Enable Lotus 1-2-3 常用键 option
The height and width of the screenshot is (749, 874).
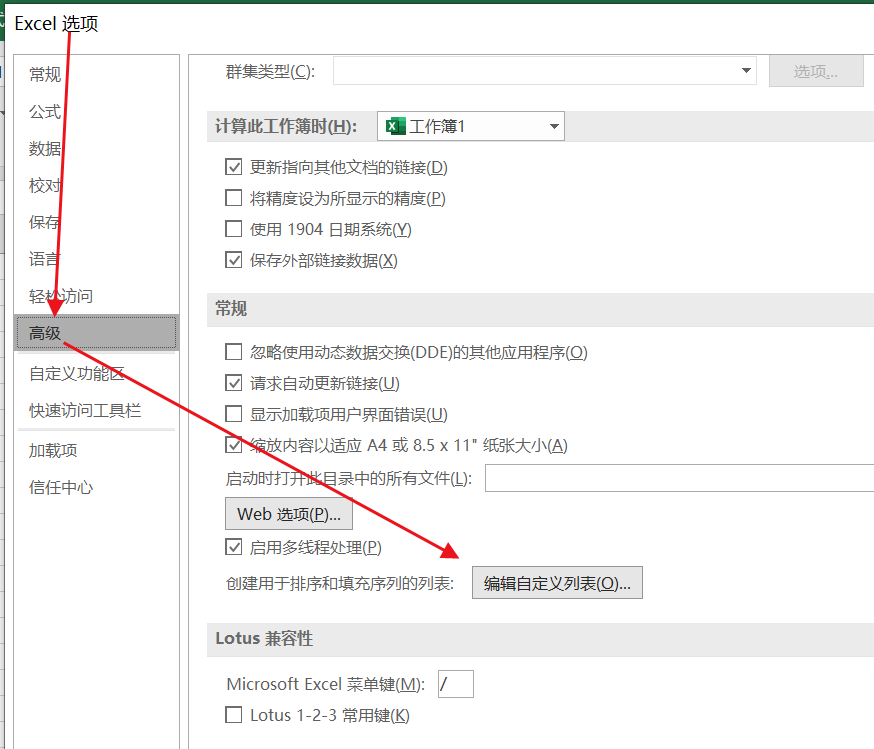(x=233, y=714)
